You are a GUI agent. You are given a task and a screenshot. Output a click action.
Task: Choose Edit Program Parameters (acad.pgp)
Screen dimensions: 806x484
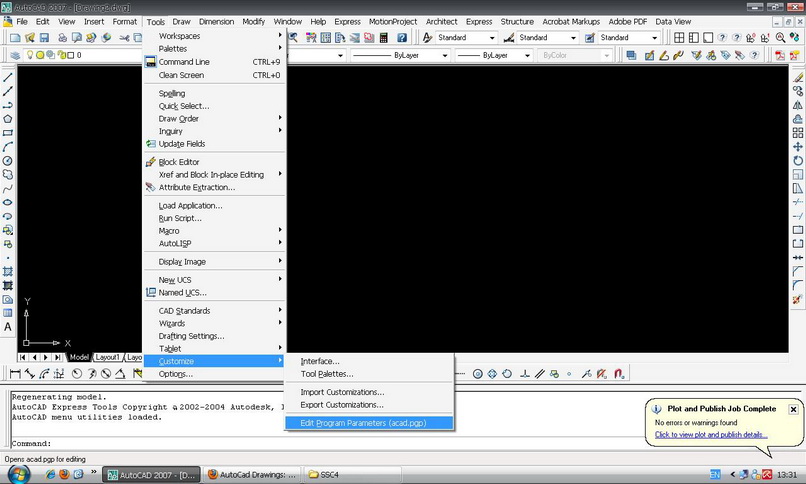pyautogui.click(x=369, y=423)
